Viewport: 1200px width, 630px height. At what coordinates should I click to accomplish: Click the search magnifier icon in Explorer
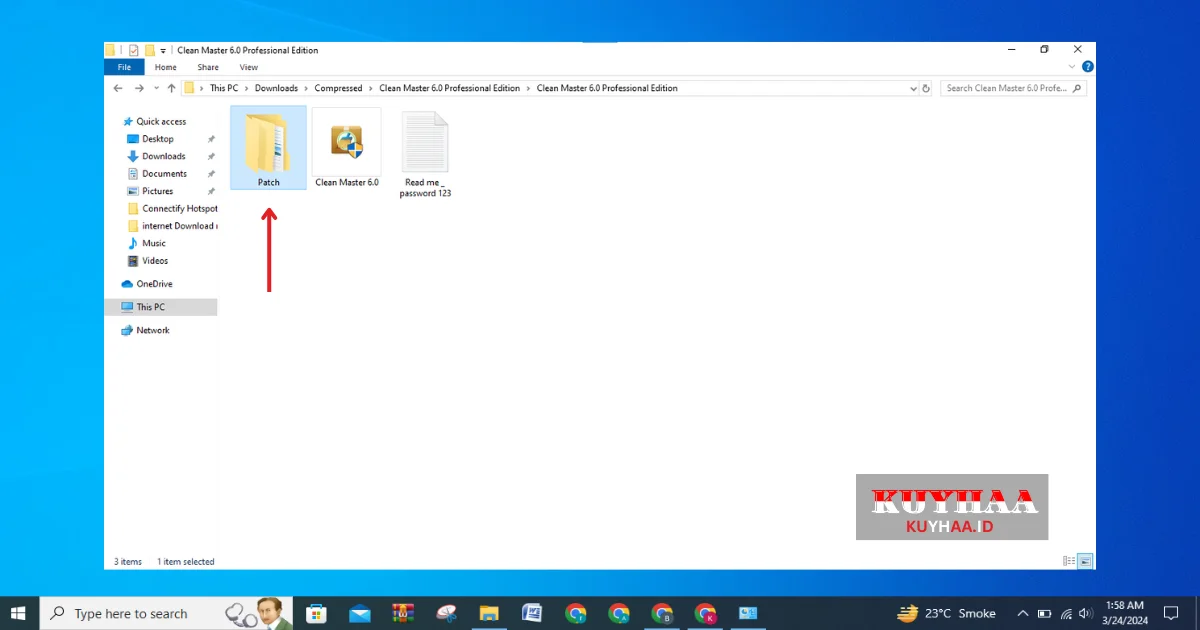tap(1077, 88)
